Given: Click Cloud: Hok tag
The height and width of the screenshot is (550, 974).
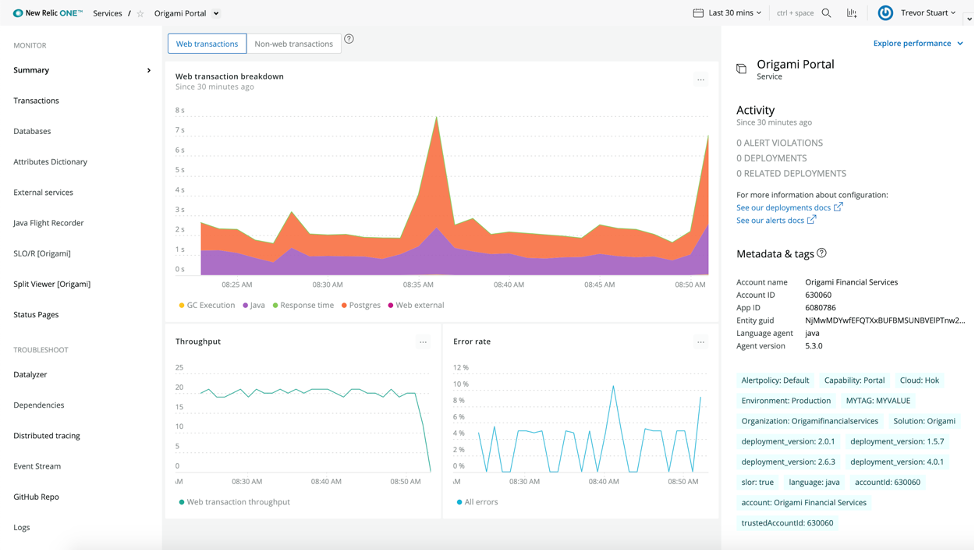Looking at the screenshot, I should [919, 380].
